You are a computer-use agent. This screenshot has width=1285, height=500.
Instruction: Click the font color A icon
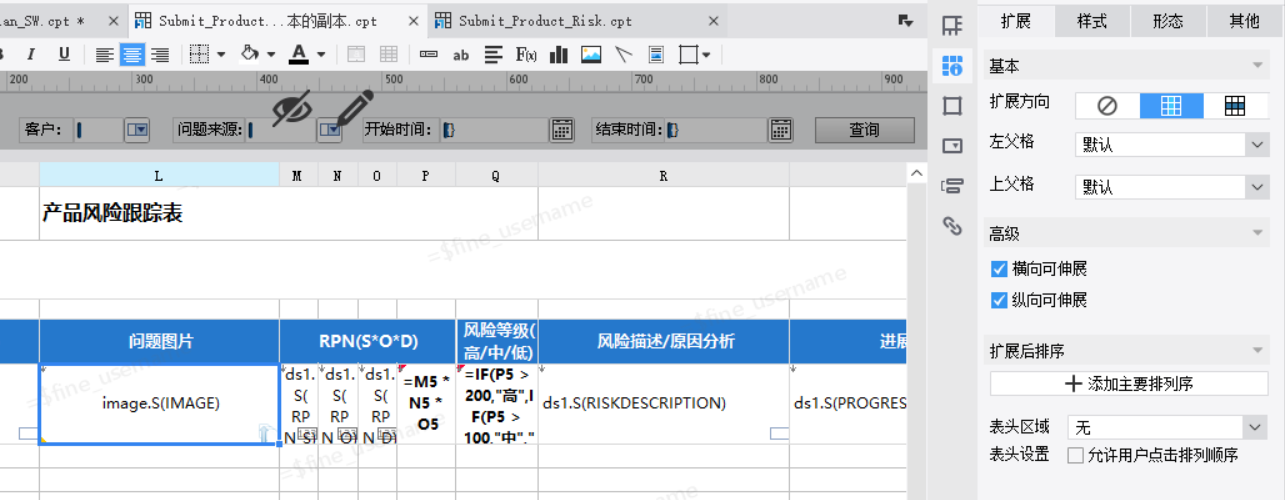tap(299, 55)
